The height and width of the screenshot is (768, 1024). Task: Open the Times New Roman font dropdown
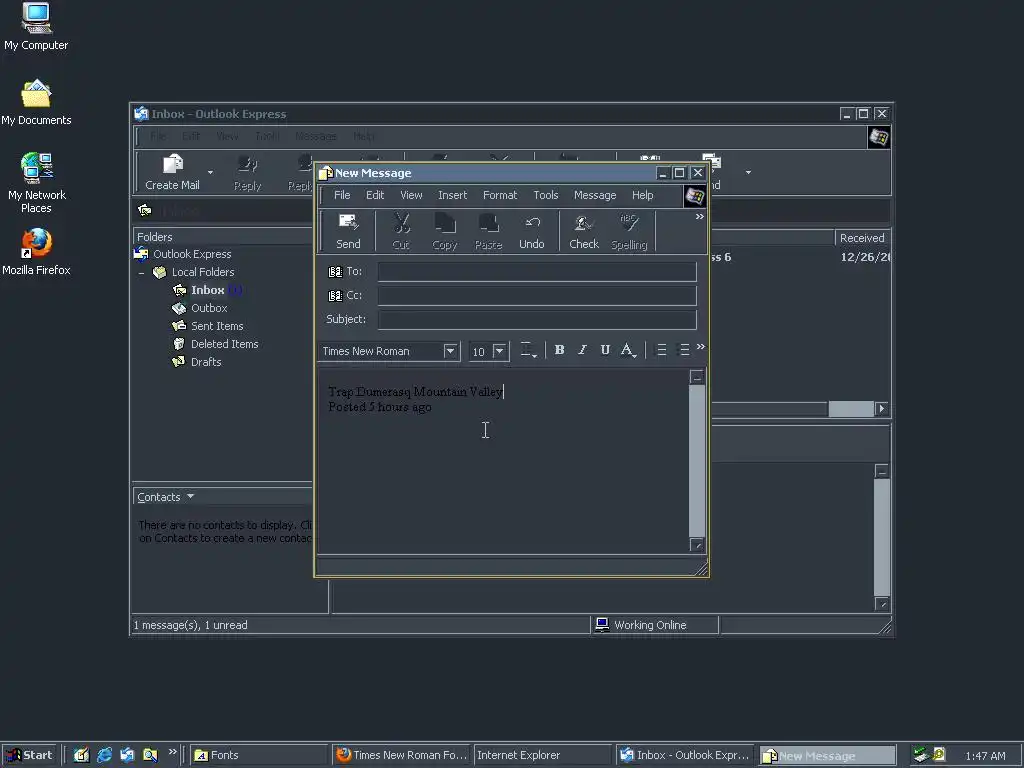pyautogui.click(x=450, y=351)
